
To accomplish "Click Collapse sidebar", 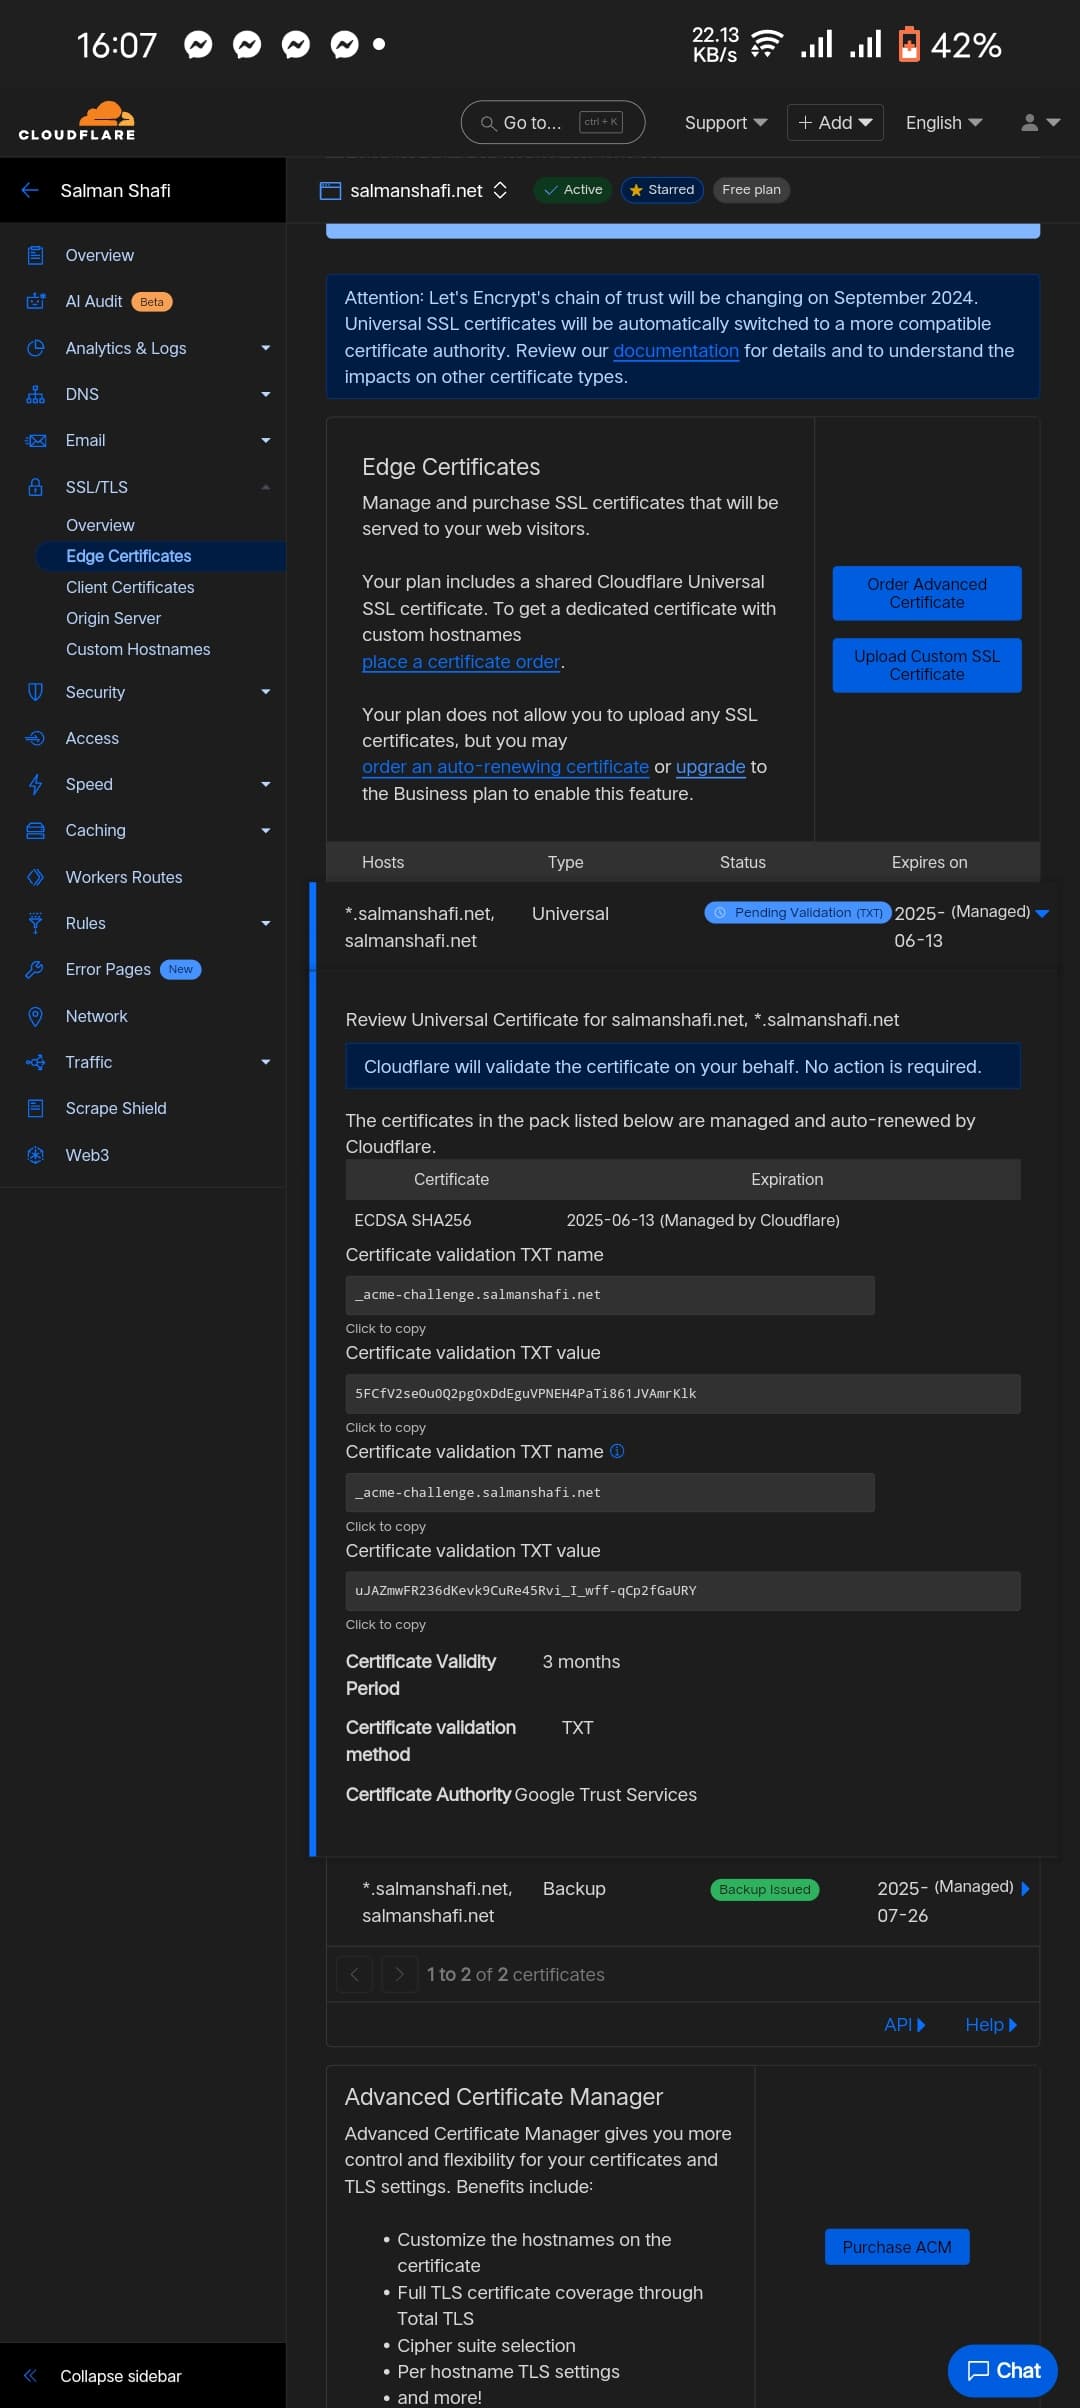I will pyautogui.click(x=120, y=2376).
